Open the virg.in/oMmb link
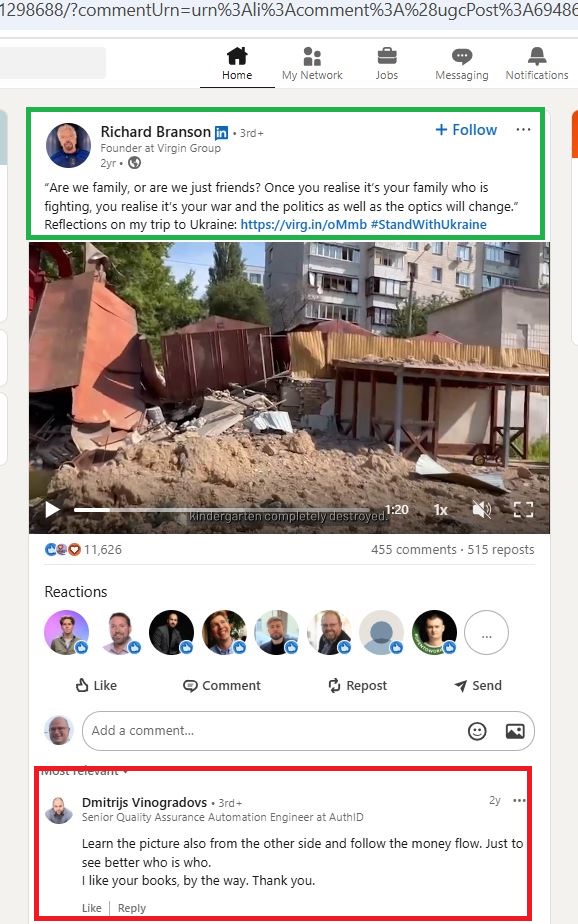The height and width of the screenshot is (924, 578). [303, 225]
